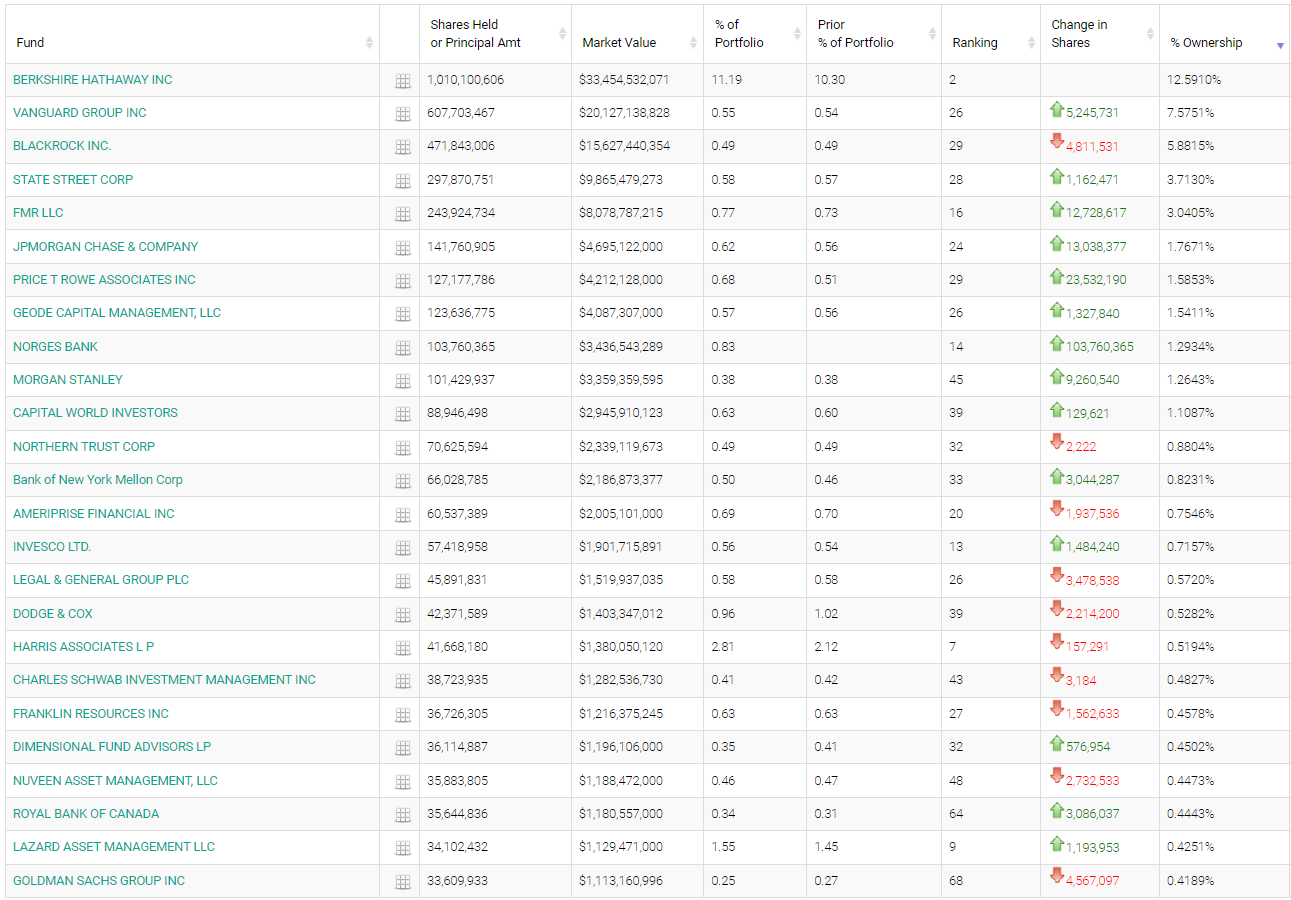Open grid icon for Royal Bank of Canada
This screenshot has height=900, width=1291.
coord(403,815)
